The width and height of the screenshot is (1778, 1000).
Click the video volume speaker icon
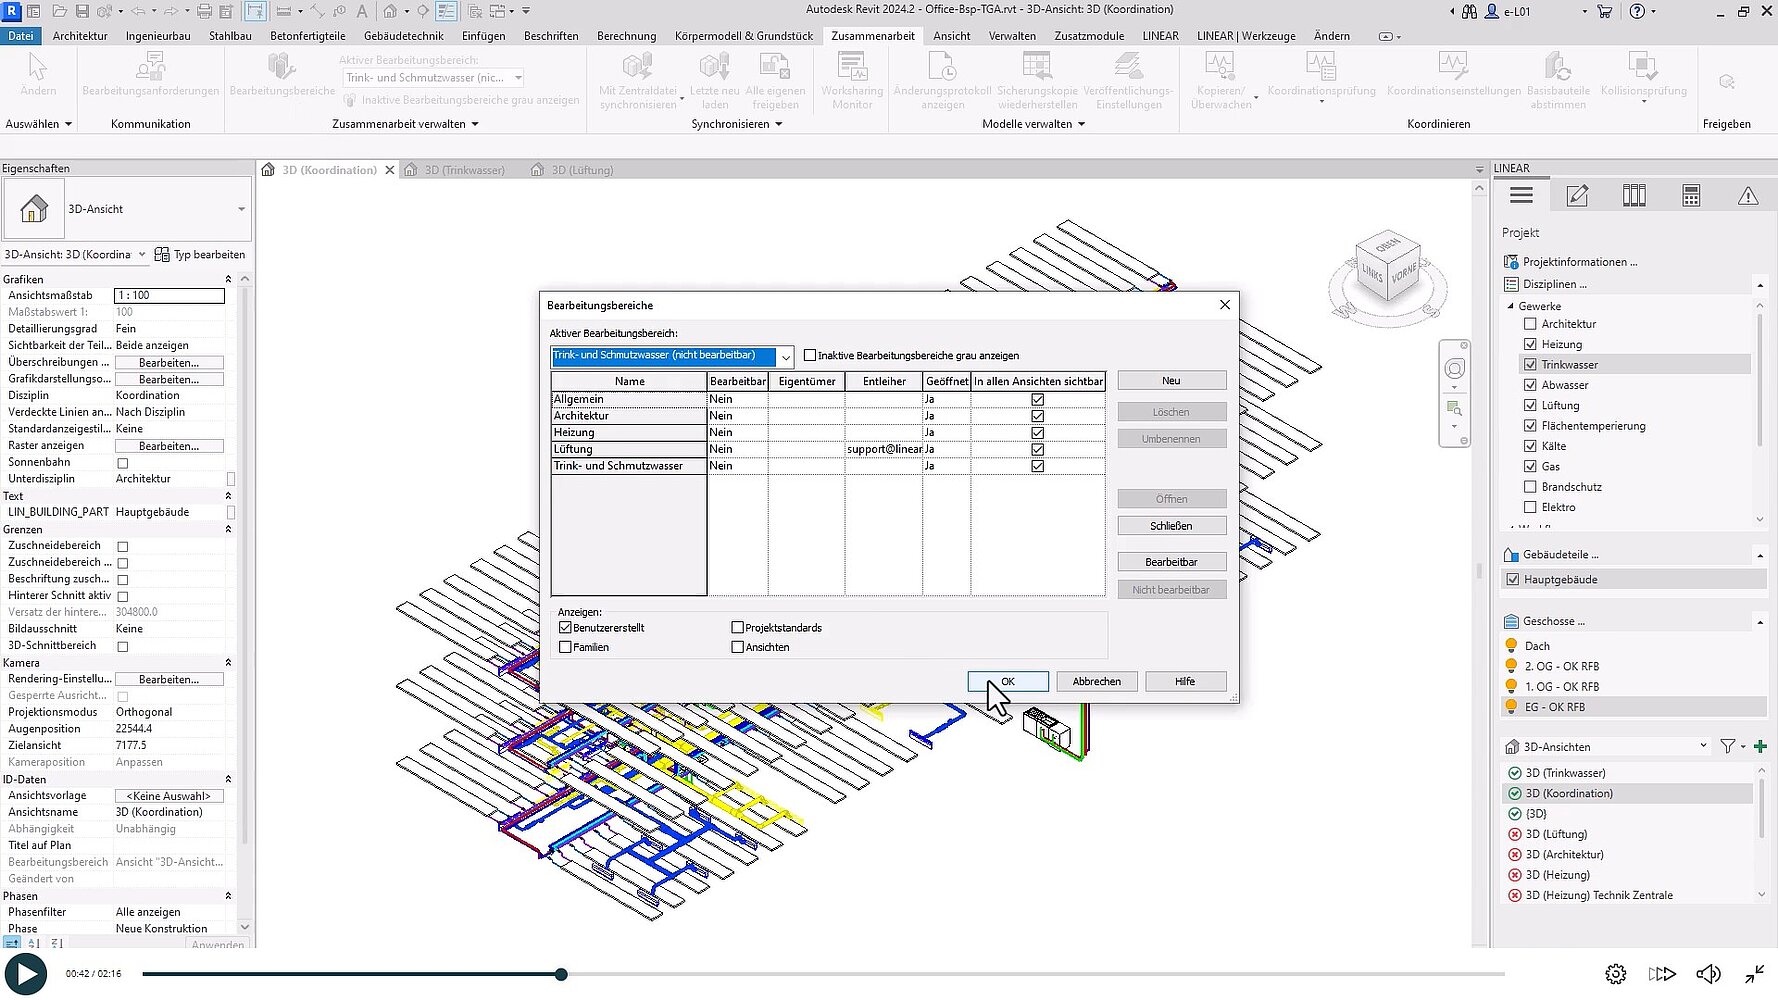[1708, 974]
